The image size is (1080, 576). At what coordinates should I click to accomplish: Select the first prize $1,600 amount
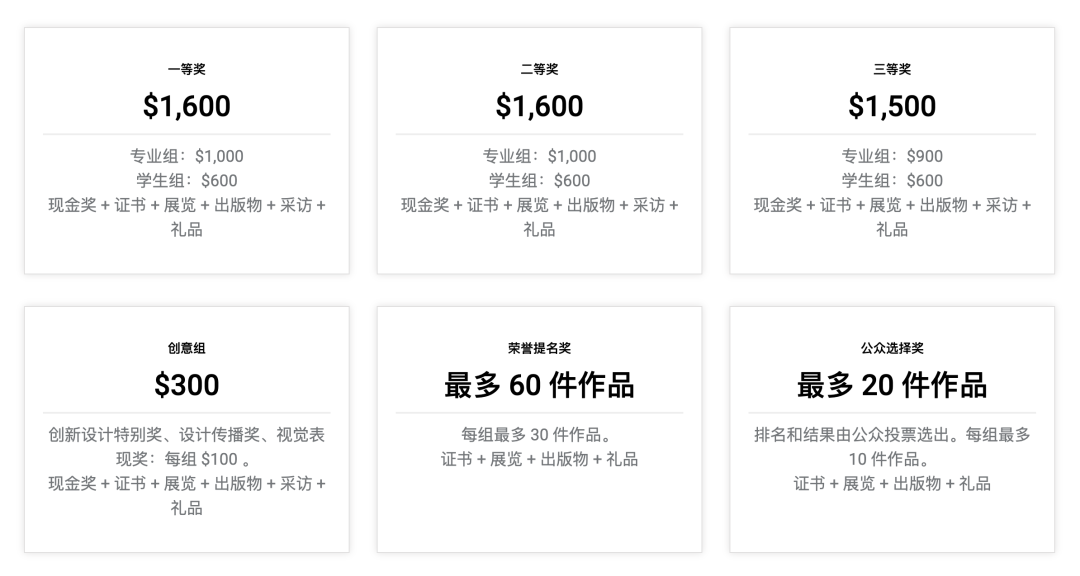187,106
